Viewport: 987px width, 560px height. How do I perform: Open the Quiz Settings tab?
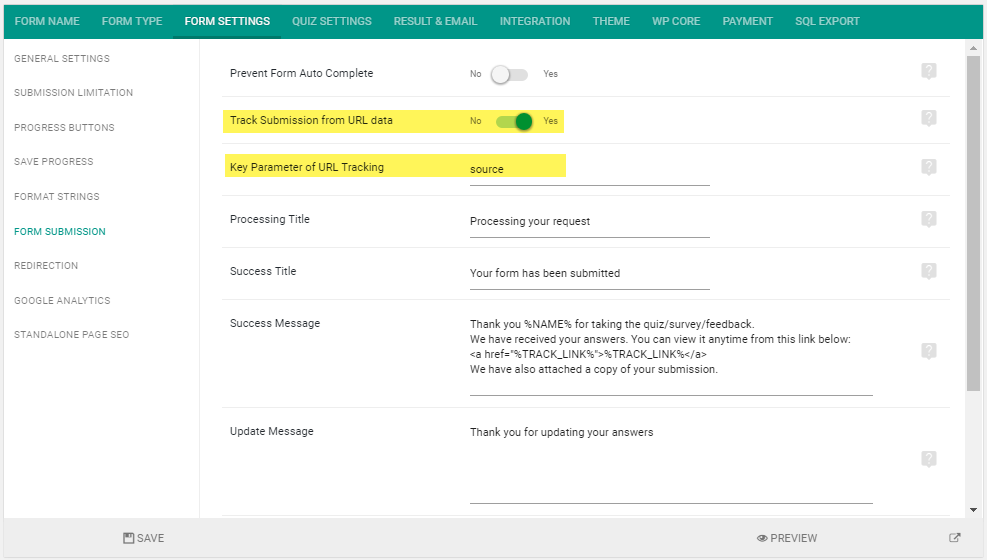[x=332, y=21]
